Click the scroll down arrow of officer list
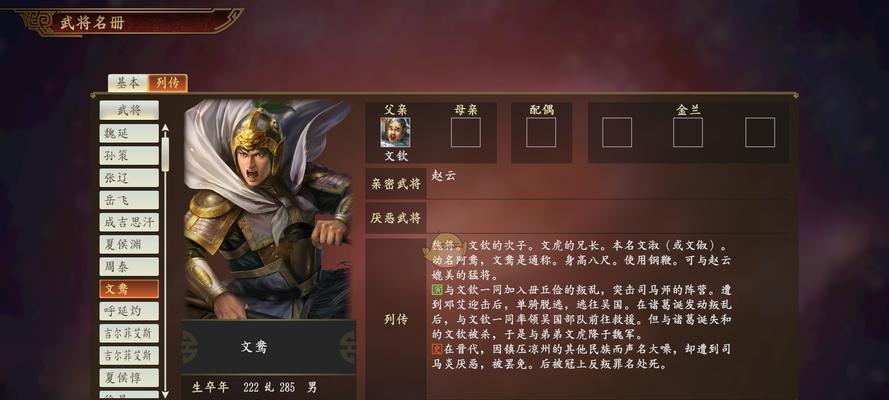 [x=165, y=393]
